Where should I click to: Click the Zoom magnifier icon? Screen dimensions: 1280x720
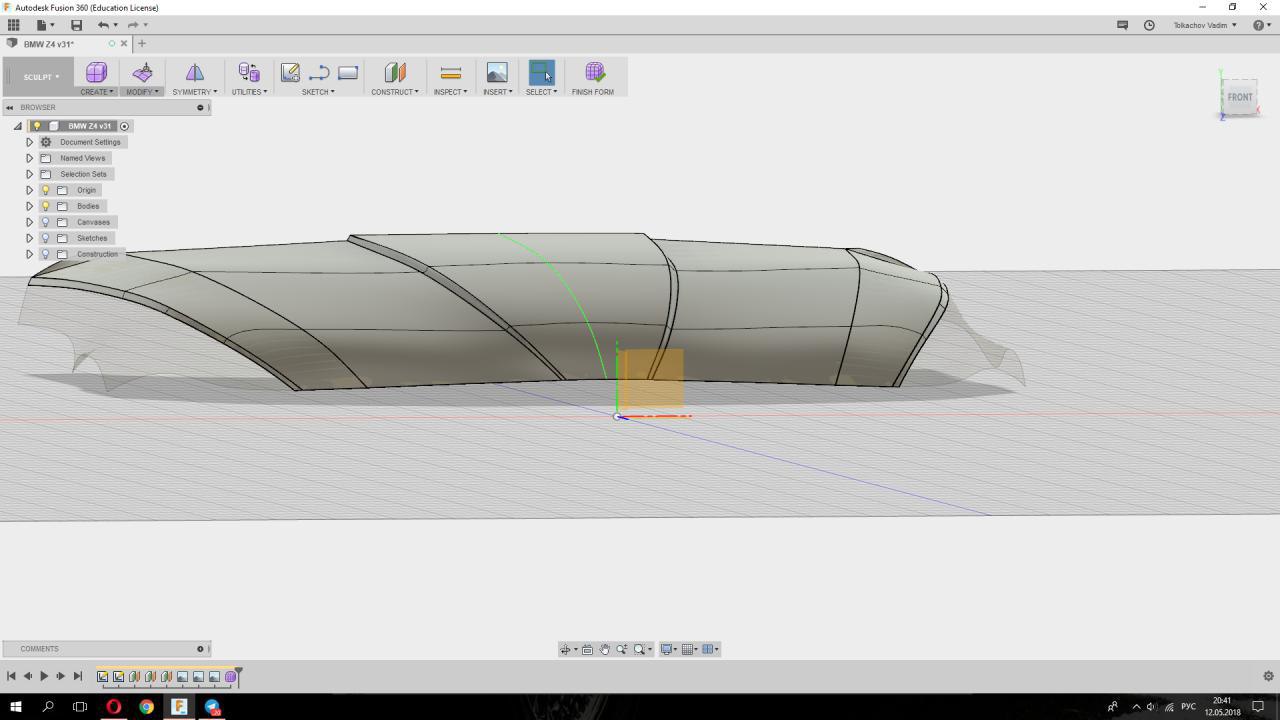coord(622,649)
